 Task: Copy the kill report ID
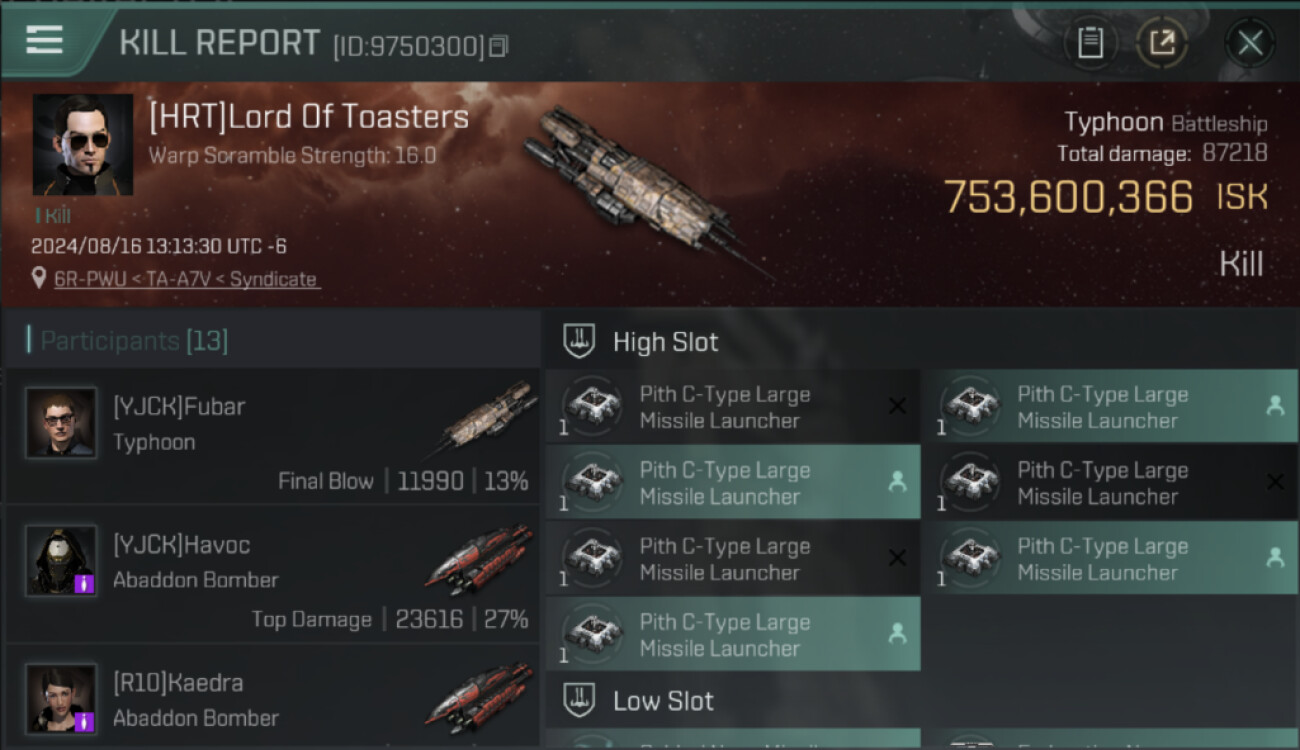coord(498,46)
